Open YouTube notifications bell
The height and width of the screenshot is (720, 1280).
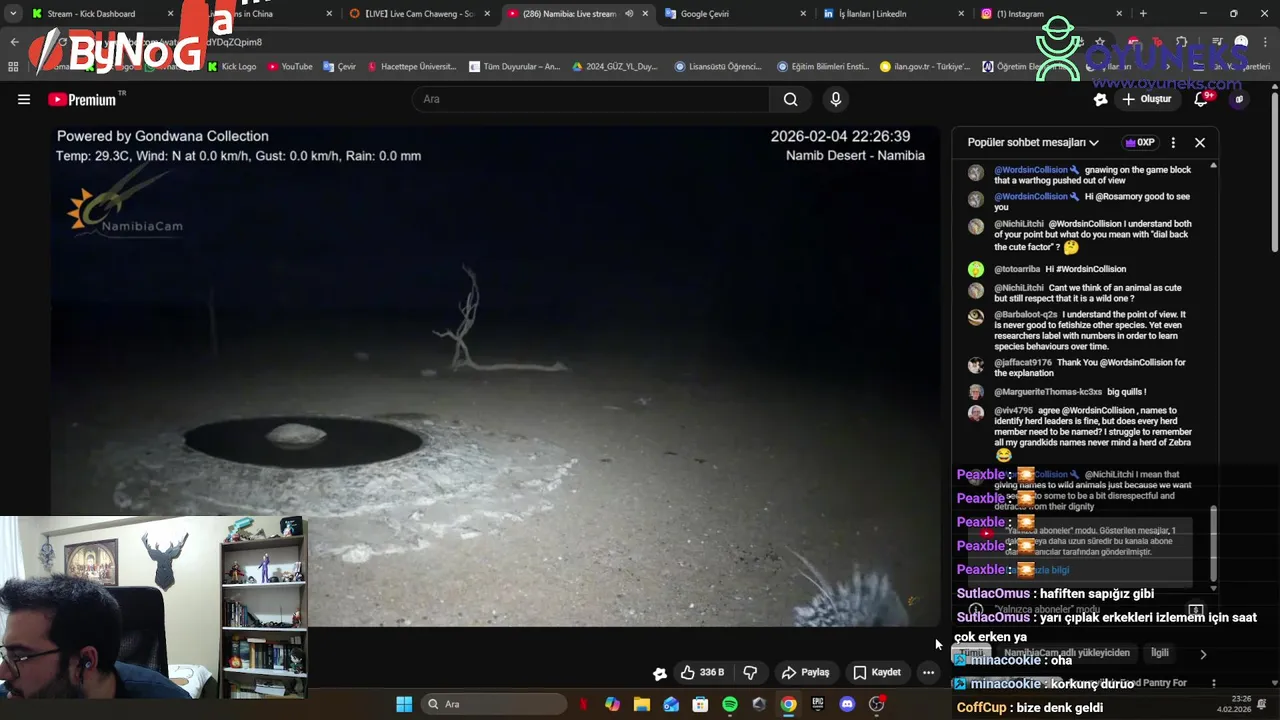tap(1201, 99)
